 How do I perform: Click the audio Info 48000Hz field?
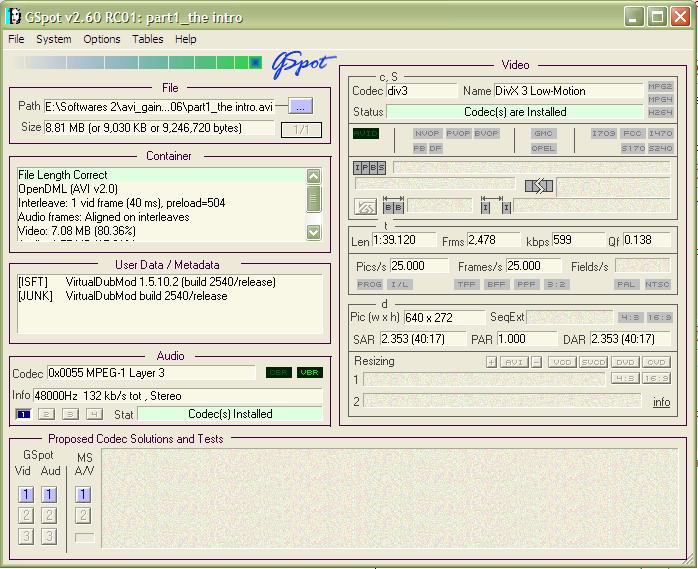point(178,395)
